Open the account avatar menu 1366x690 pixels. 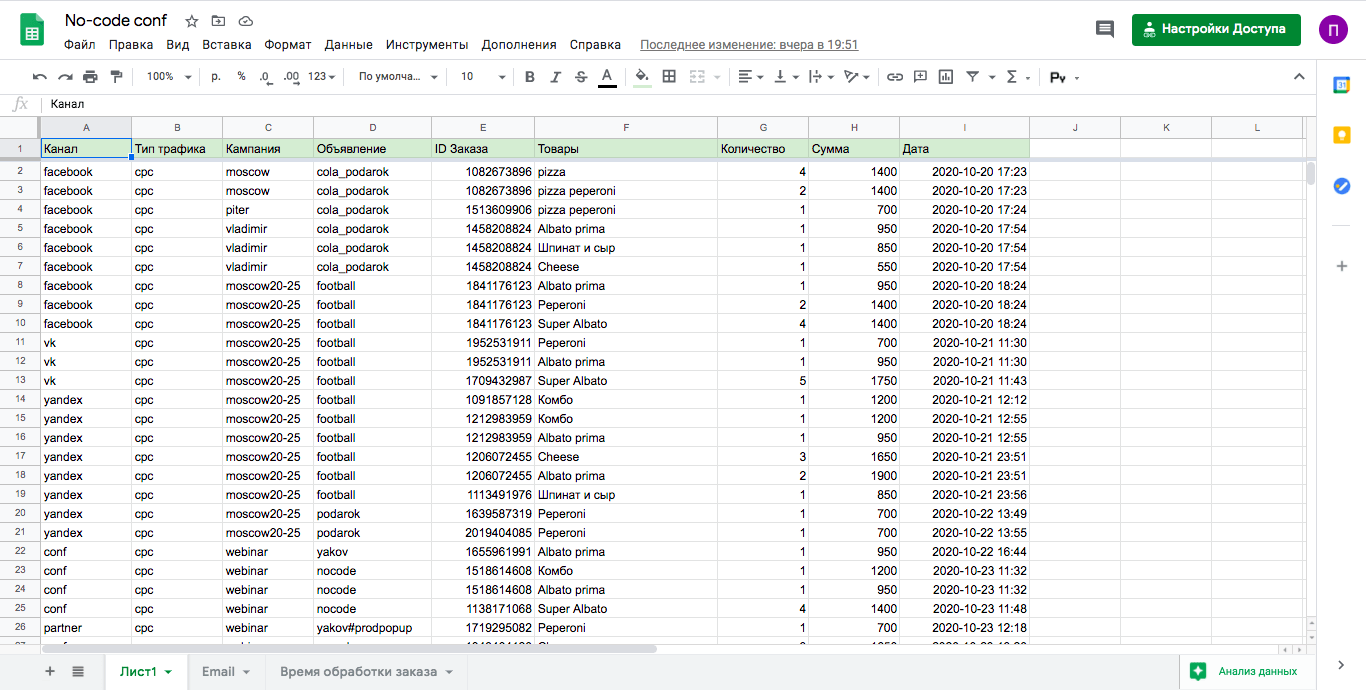[1333, 29]
